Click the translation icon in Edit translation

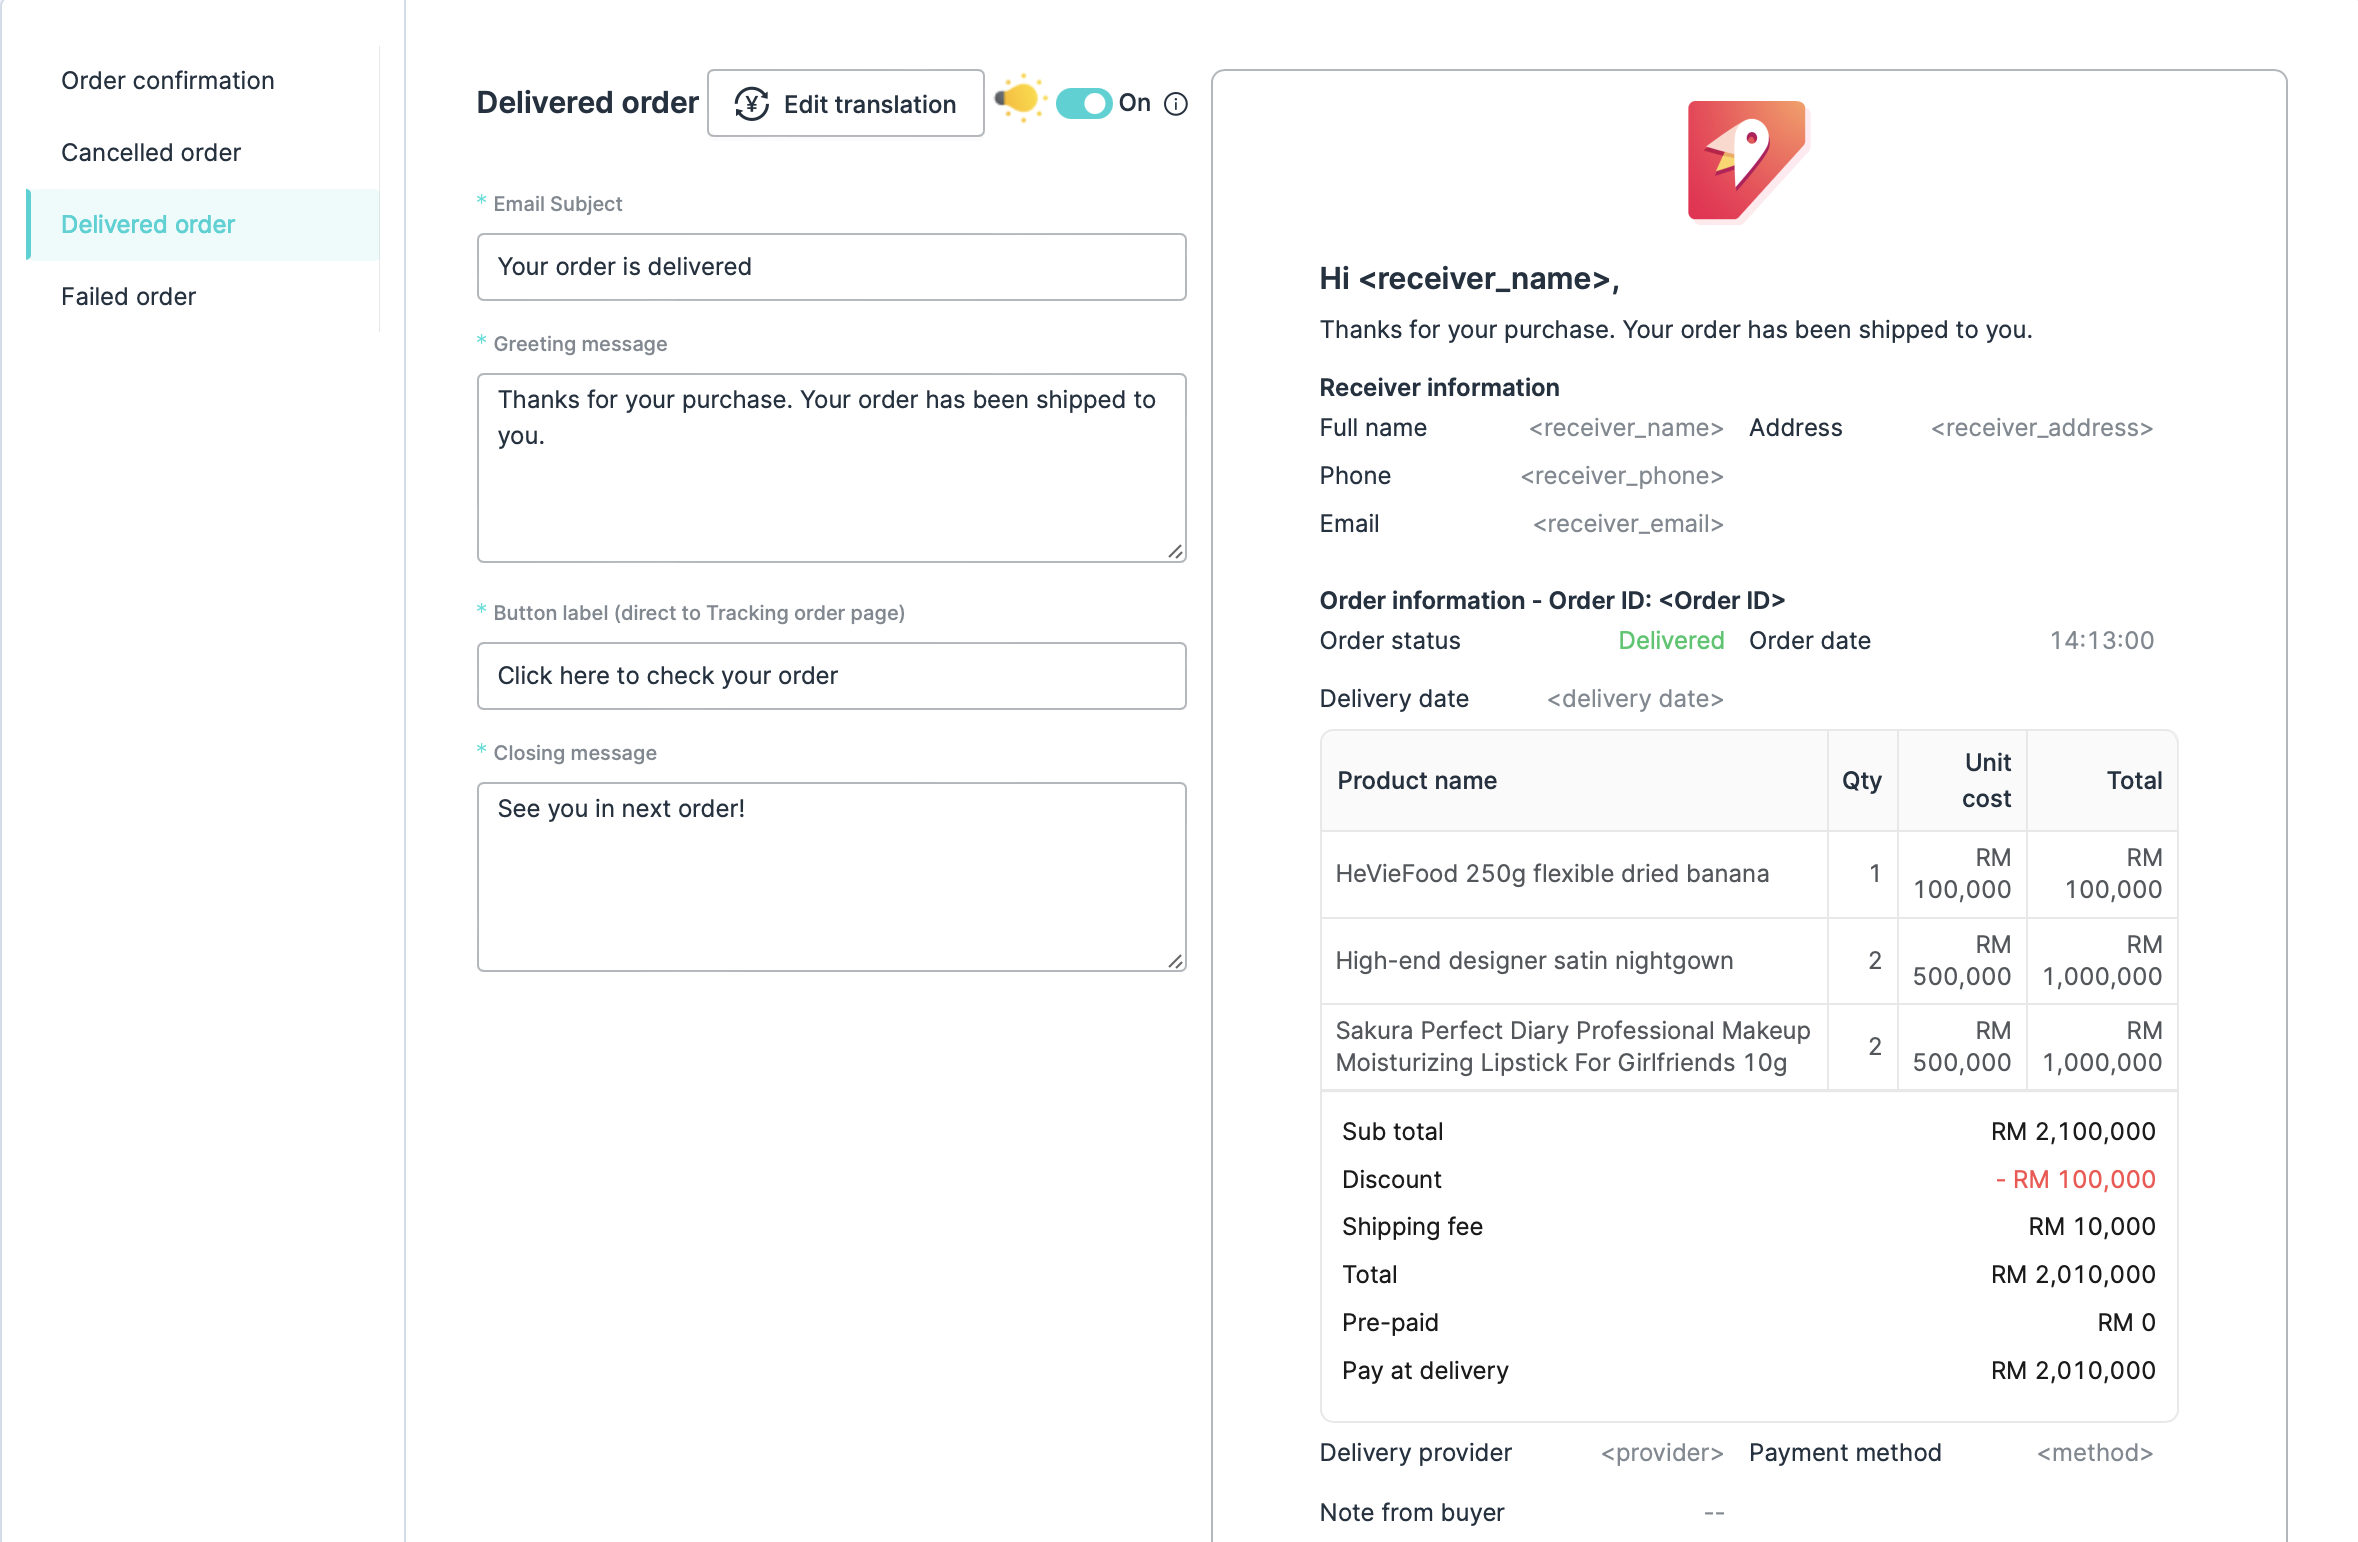(x=751, y=104)
